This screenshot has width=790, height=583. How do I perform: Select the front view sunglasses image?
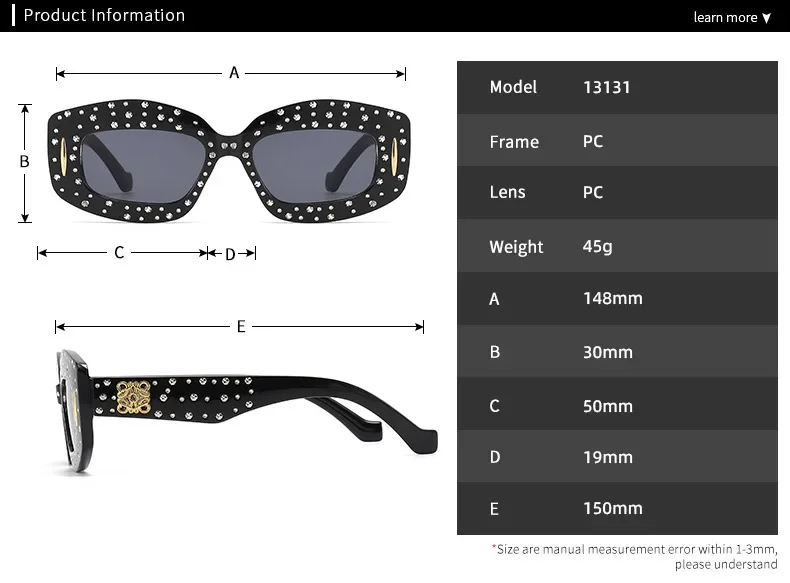point(229,161)
